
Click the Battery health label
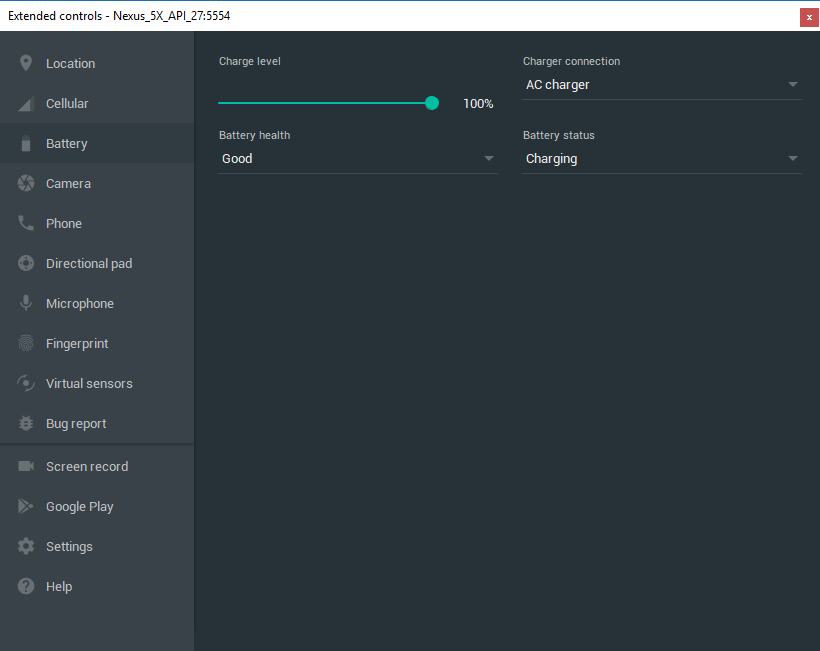pyautogui.click(x=254, y=135)
